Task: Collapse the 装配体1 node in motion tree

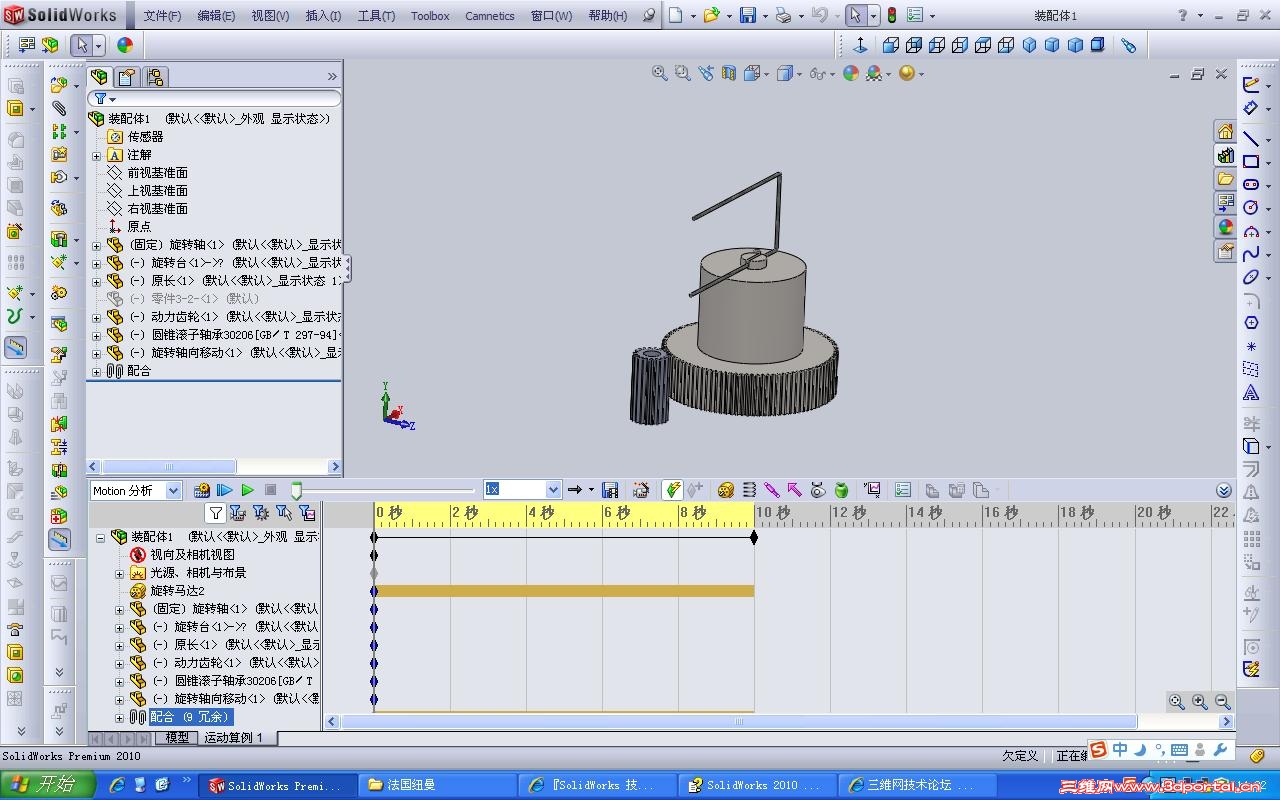Action: 101,537
